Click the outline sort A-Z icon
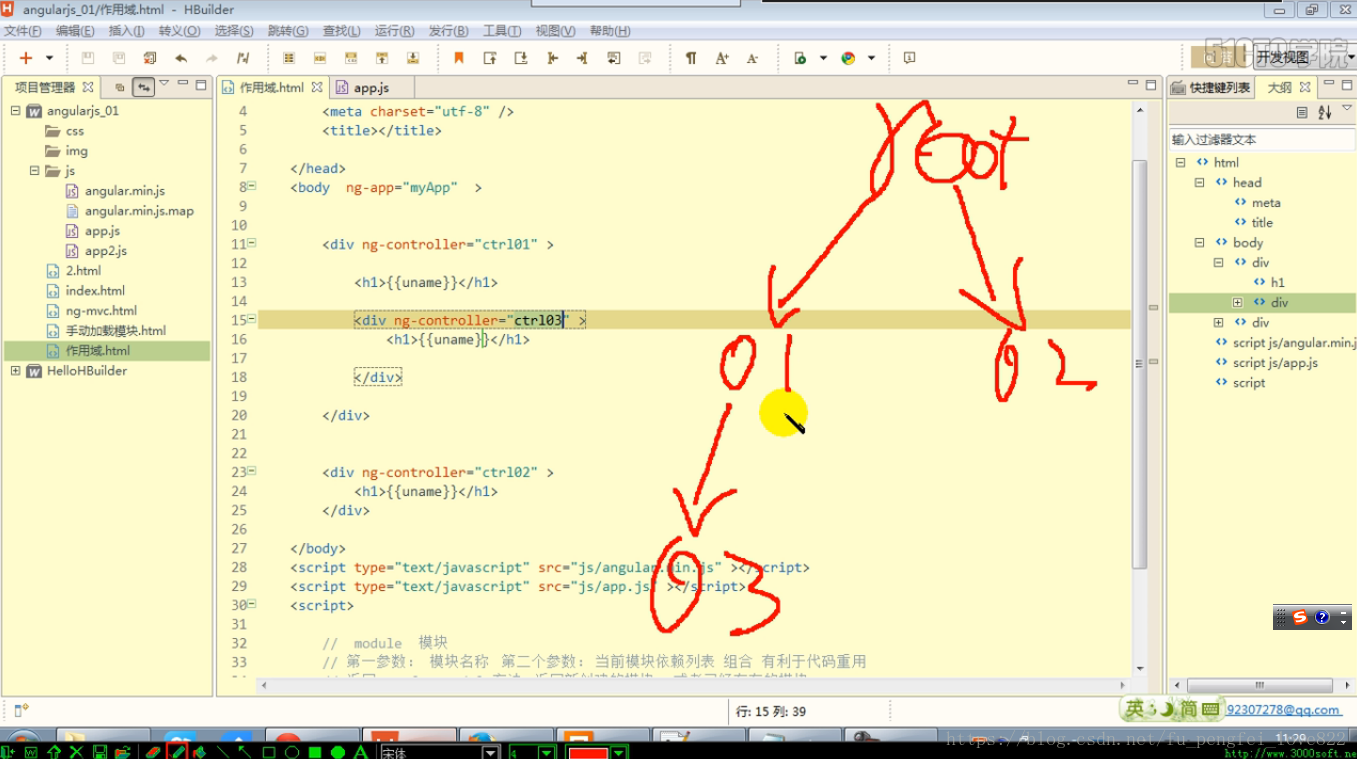This screenshot has height=759, width=1357. pos(1325,113)
